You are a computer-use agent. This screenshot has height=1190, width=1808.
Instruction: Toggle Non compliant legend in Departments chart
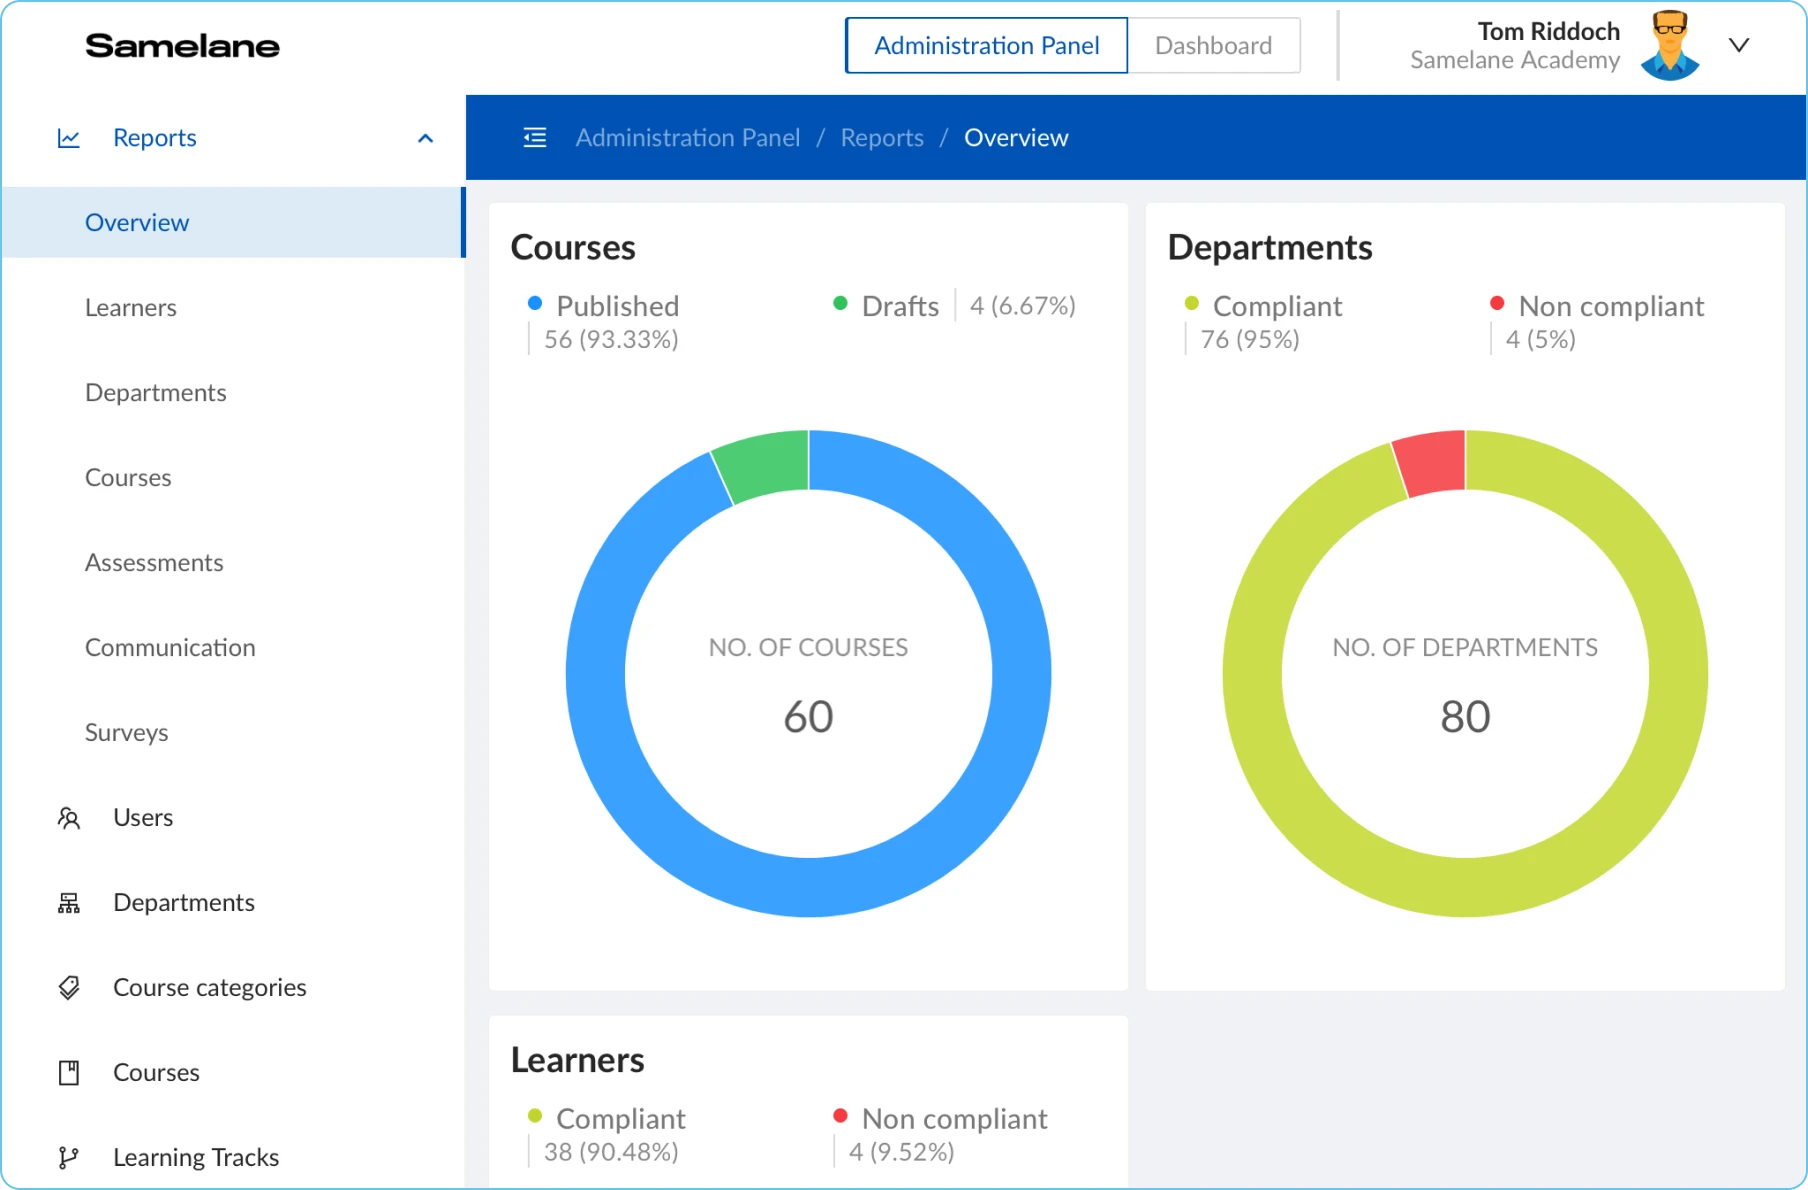[1610, 306]
